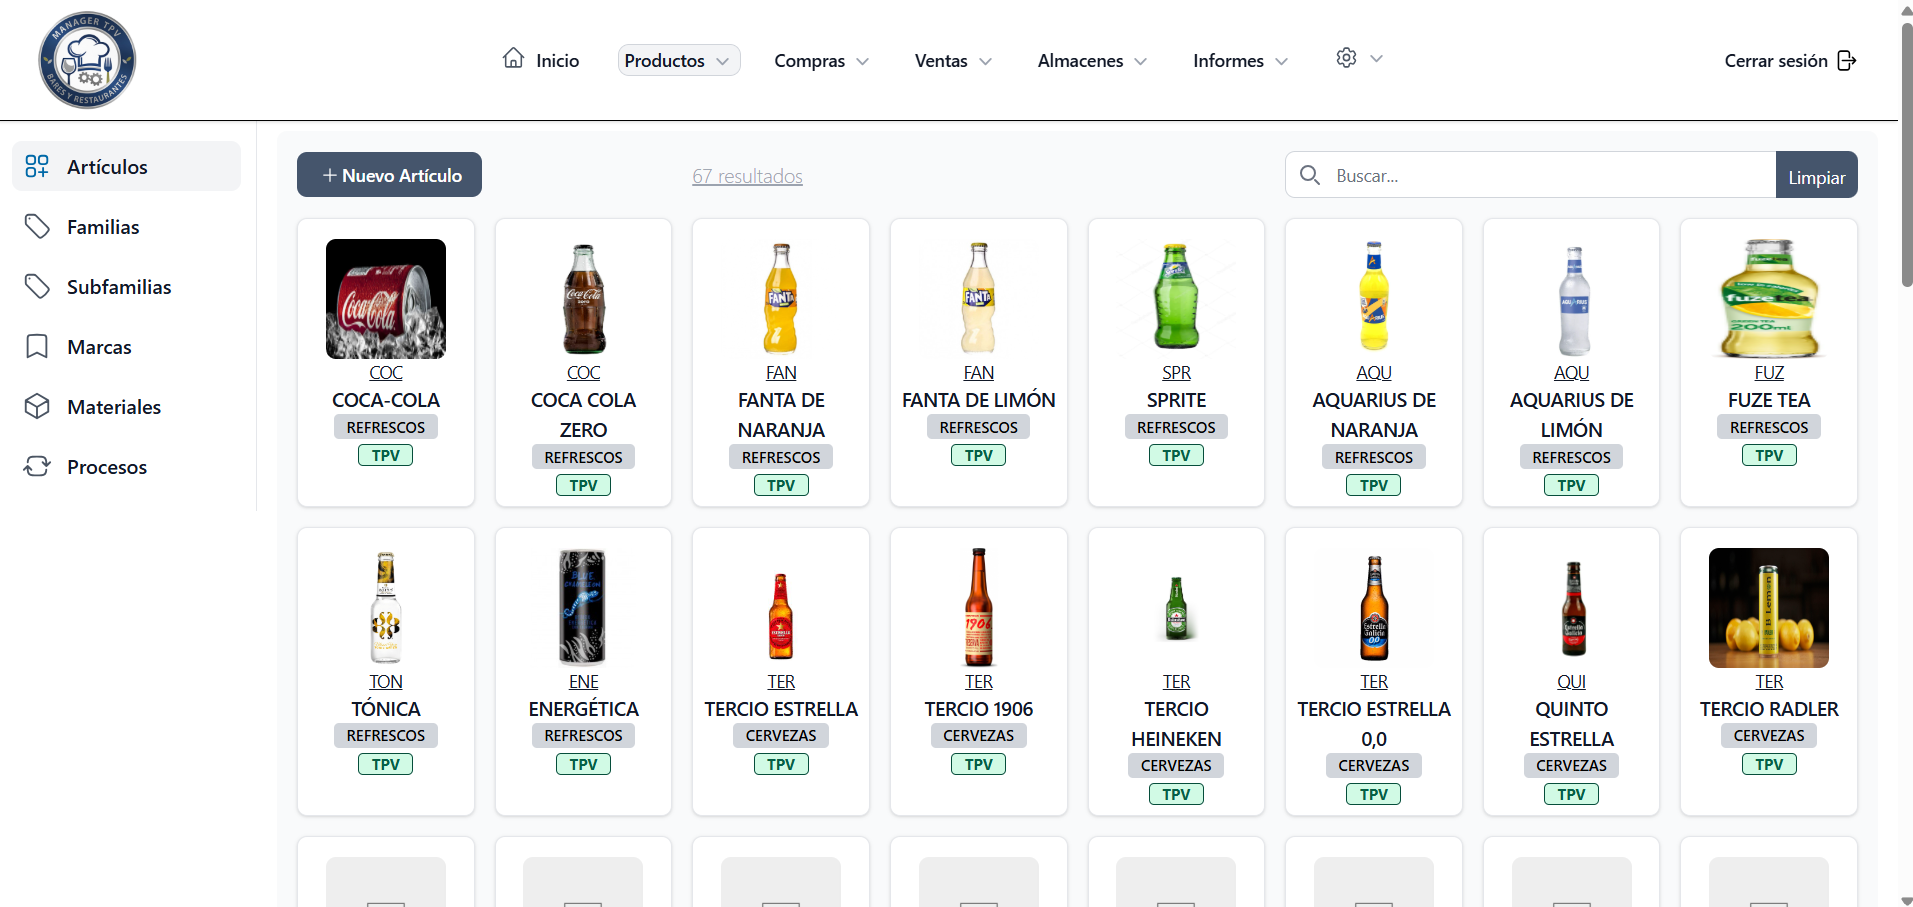Open Materiales via its cube icon
The image size is (1913, 907).
37,407
